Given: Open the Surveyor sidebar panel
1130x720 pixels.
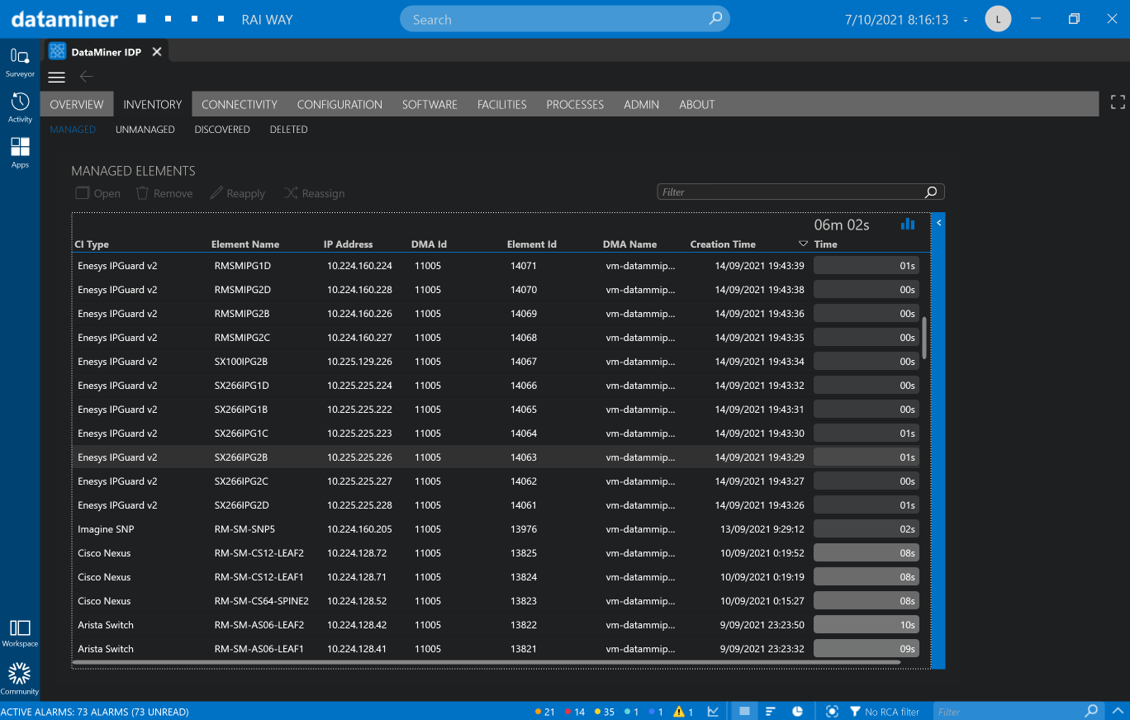Looking at the screenshot, I should [x=19, y=62].
